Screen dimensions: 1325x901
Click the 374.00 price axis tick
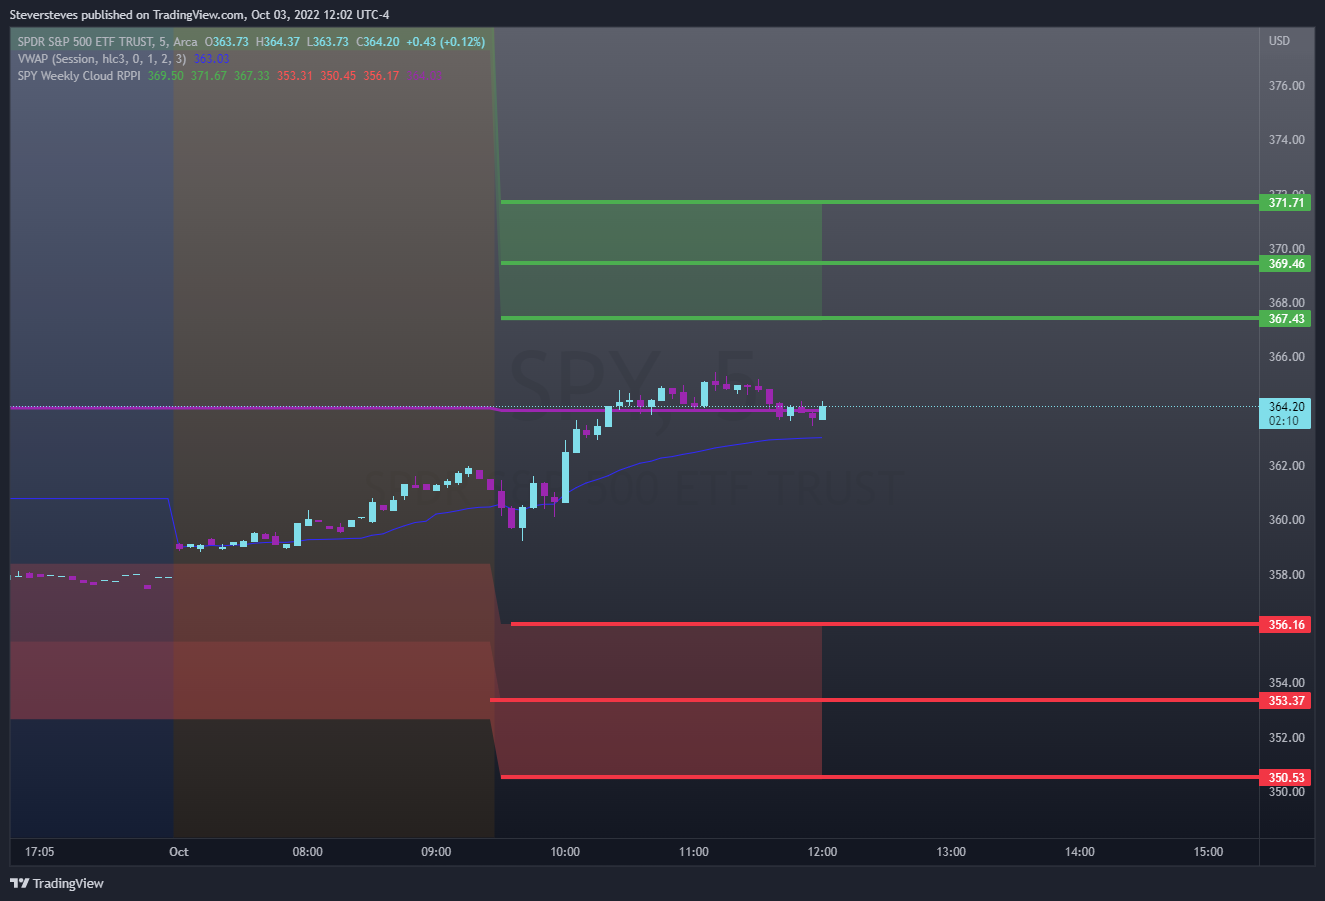[1286, 140]
